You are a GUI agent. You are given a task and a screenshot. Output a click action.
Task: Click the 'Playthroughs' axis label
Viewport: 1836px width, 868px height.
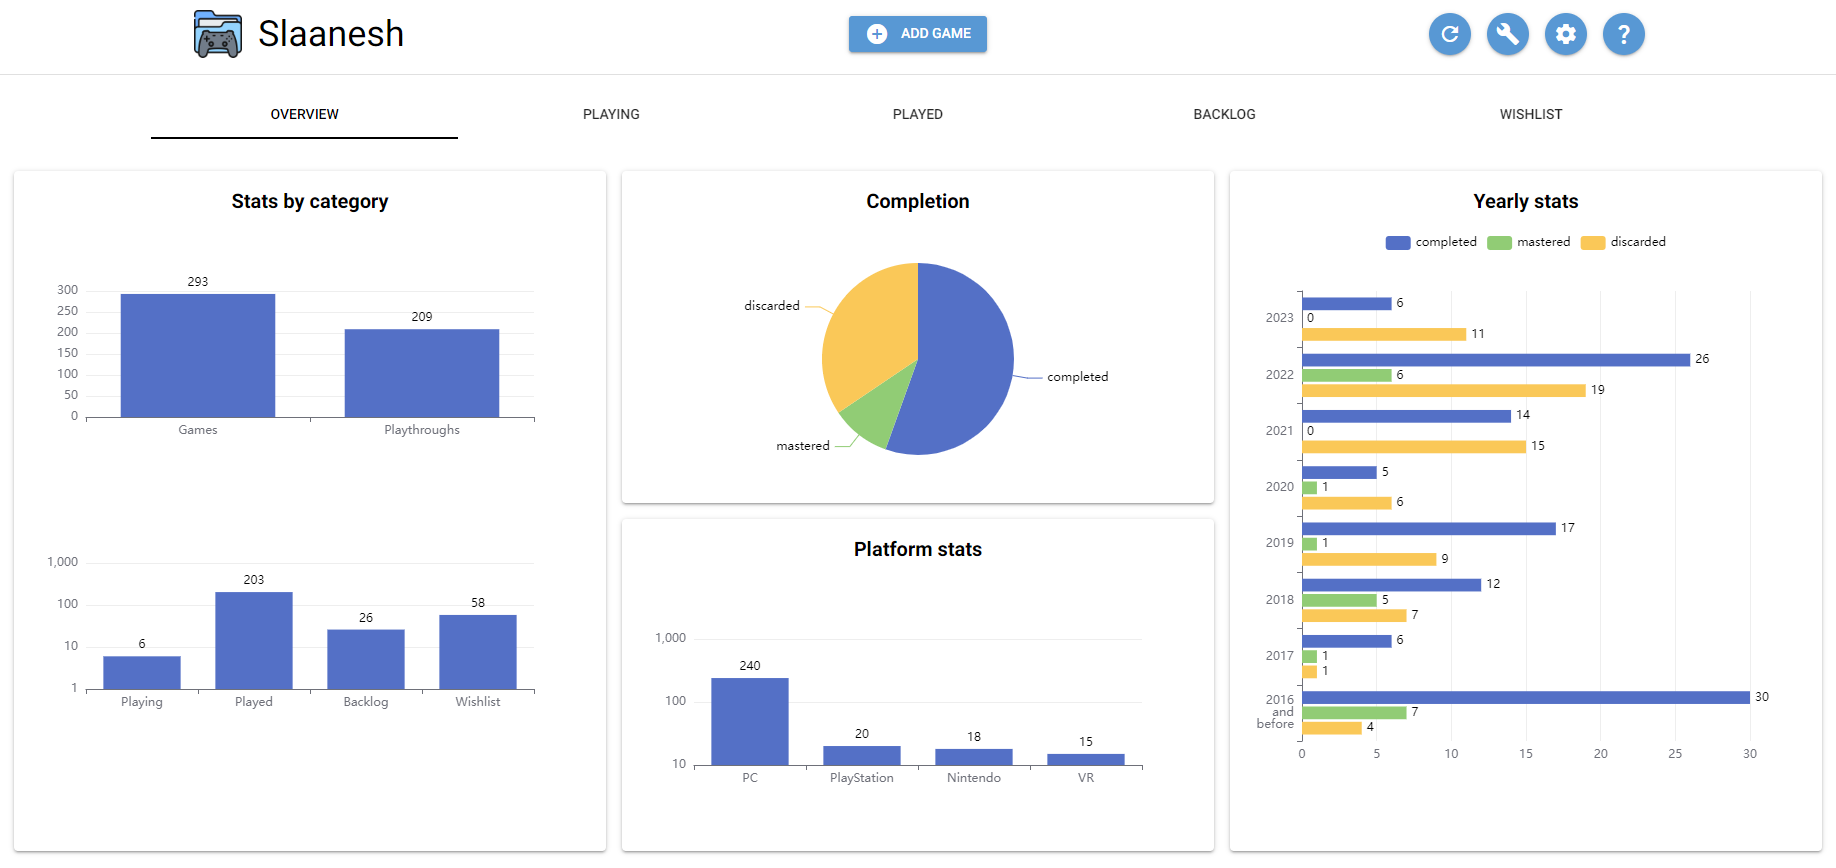click(x=422, y=430)
